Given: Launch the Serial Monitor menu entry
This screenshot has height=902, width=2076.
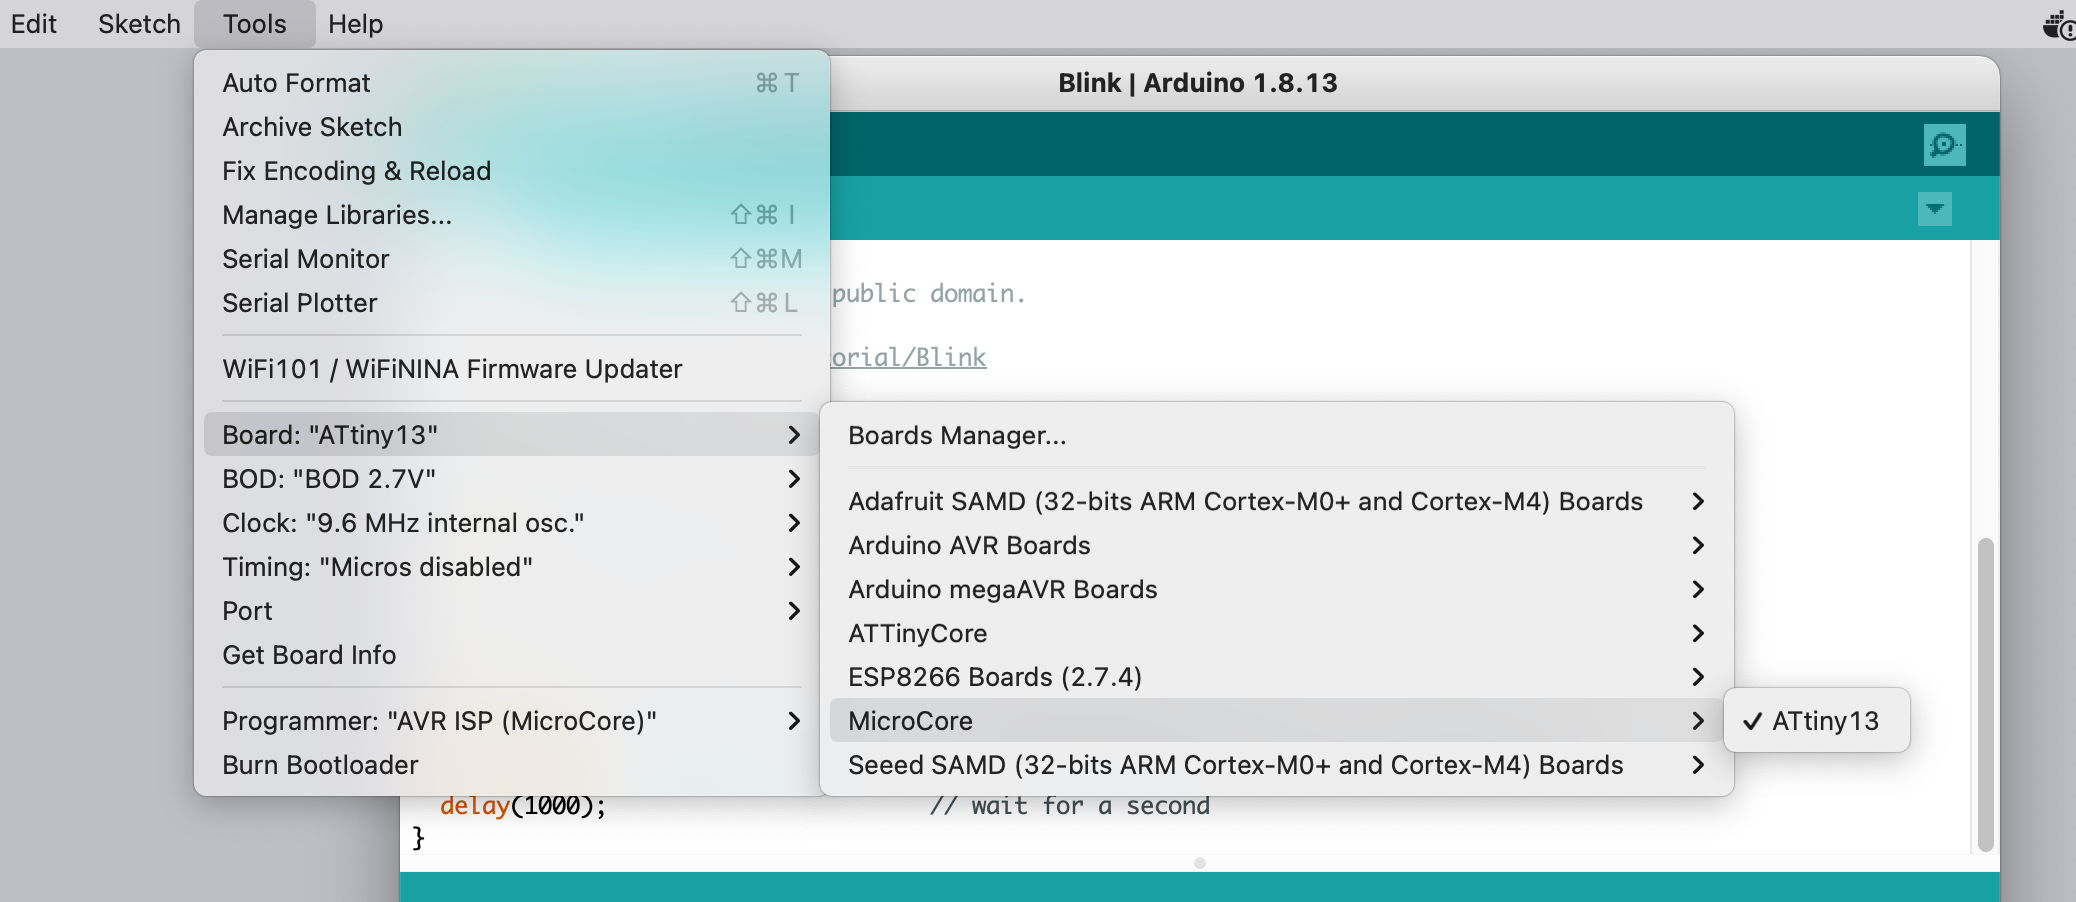Looking at the screenshot, I should coord(511,259).
